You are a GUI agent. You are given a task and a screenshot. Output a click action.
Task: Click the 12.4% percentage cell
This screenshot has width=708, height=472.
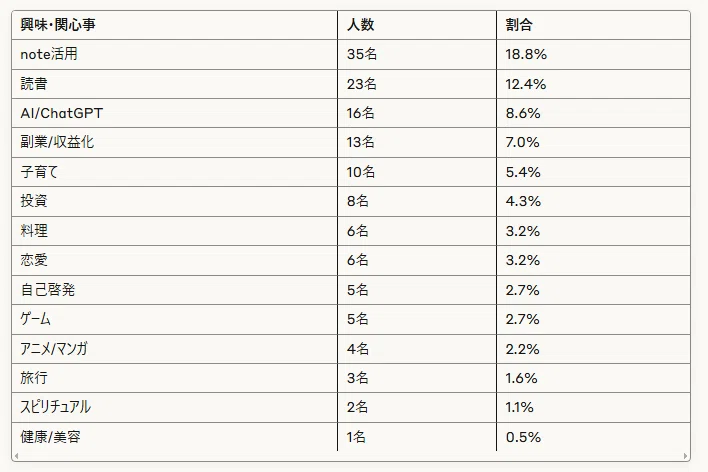click(x=593, y=84)
